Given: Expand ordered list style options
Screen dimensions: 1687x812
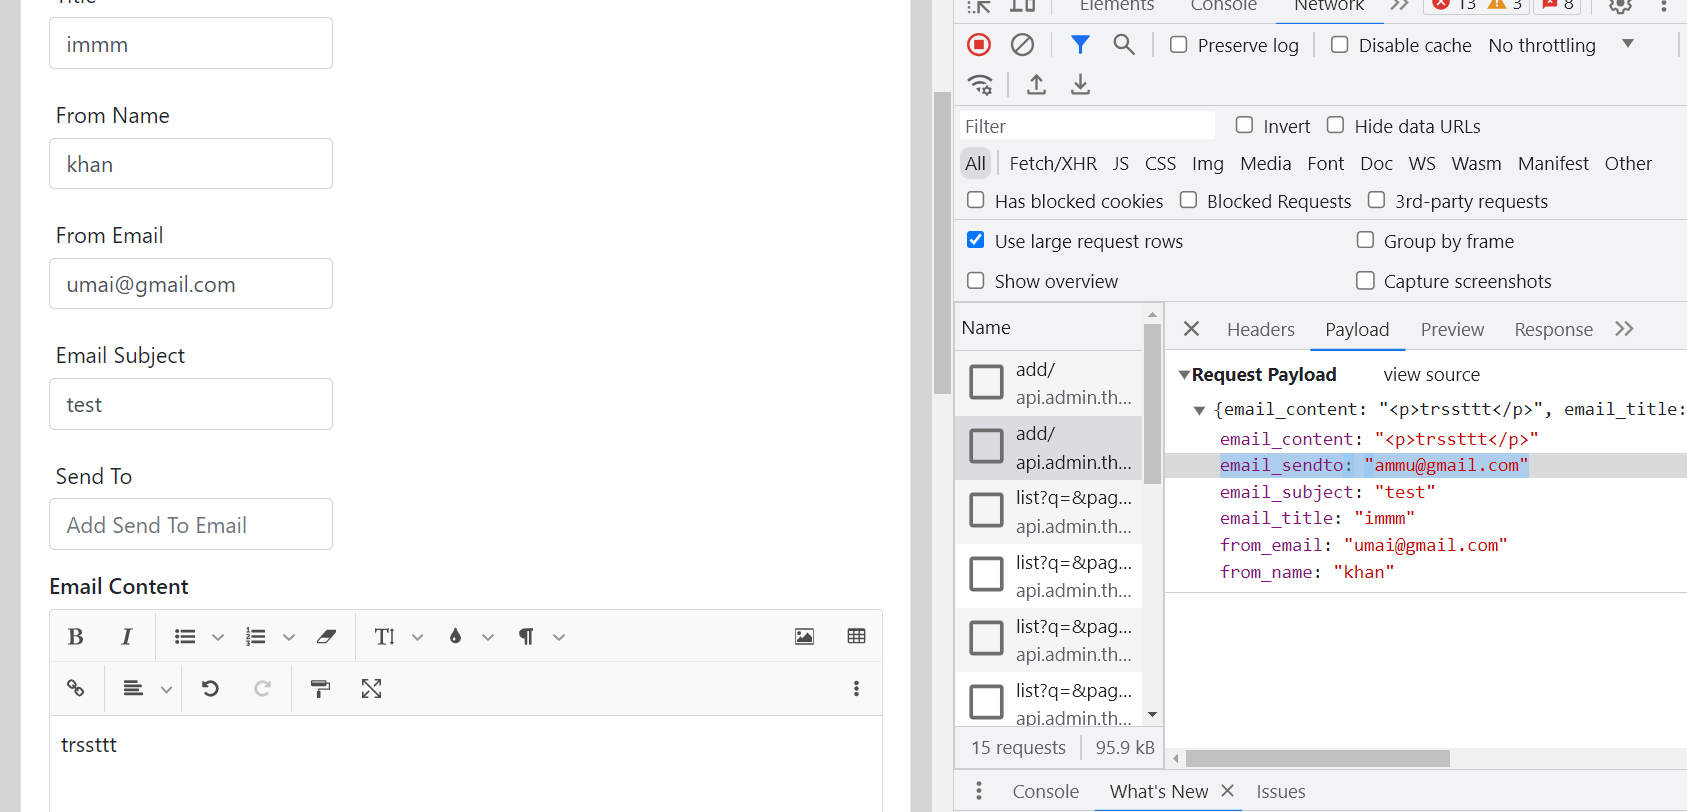Looking at the screenshot, I should point(289,637).
